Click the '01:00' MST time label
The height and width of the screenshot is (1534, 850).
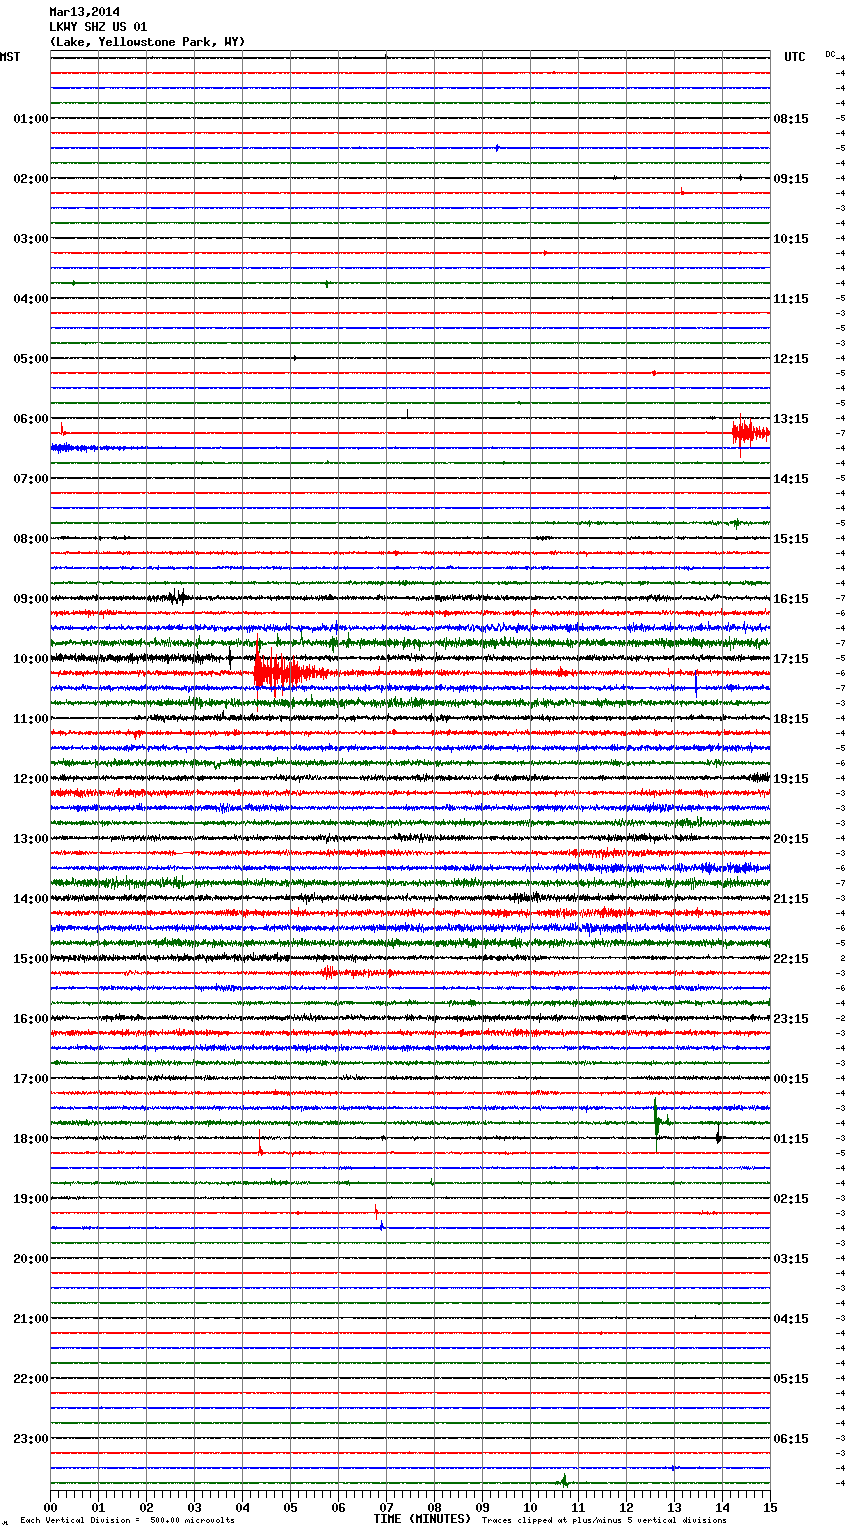(x=31, y=119)
